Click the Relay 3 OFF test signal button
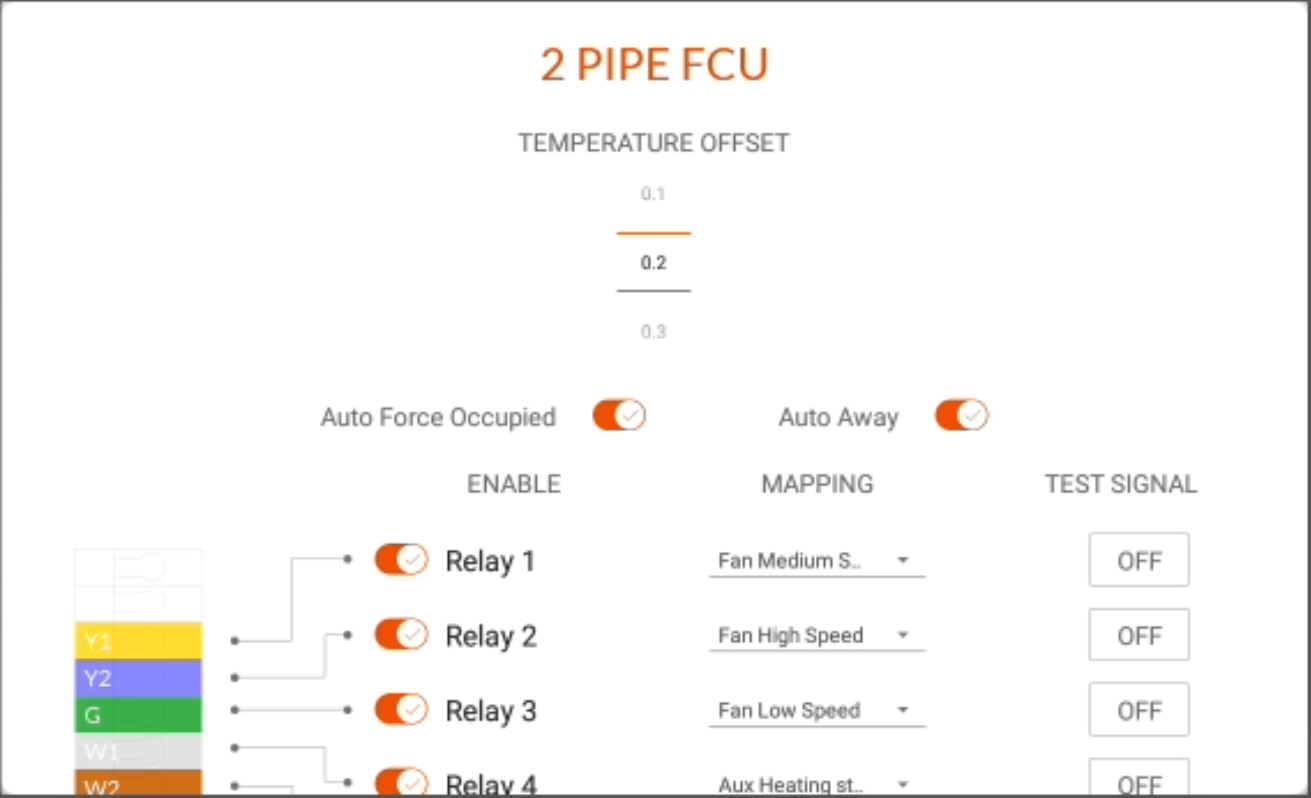This screenshot has height=798, width=1311. click(x=1139, y=710)
